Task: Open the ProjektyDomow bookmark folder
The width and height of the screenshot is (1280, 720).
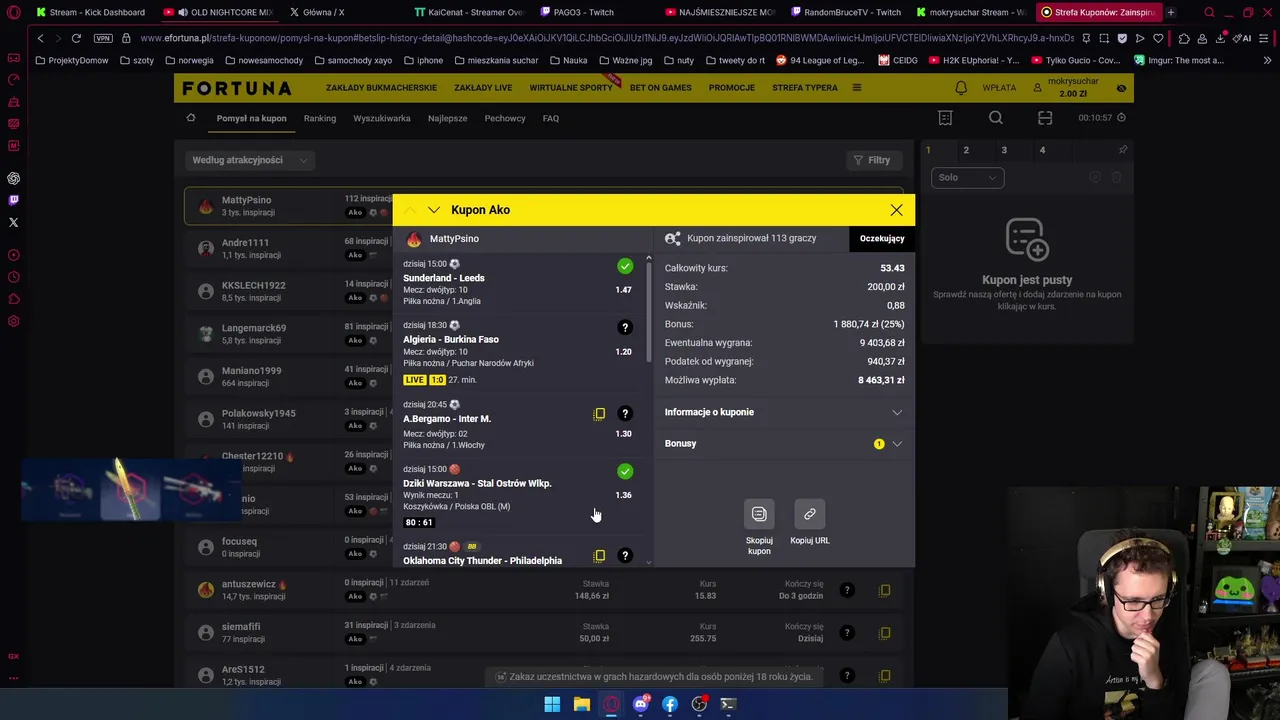Action: point(71,60)
